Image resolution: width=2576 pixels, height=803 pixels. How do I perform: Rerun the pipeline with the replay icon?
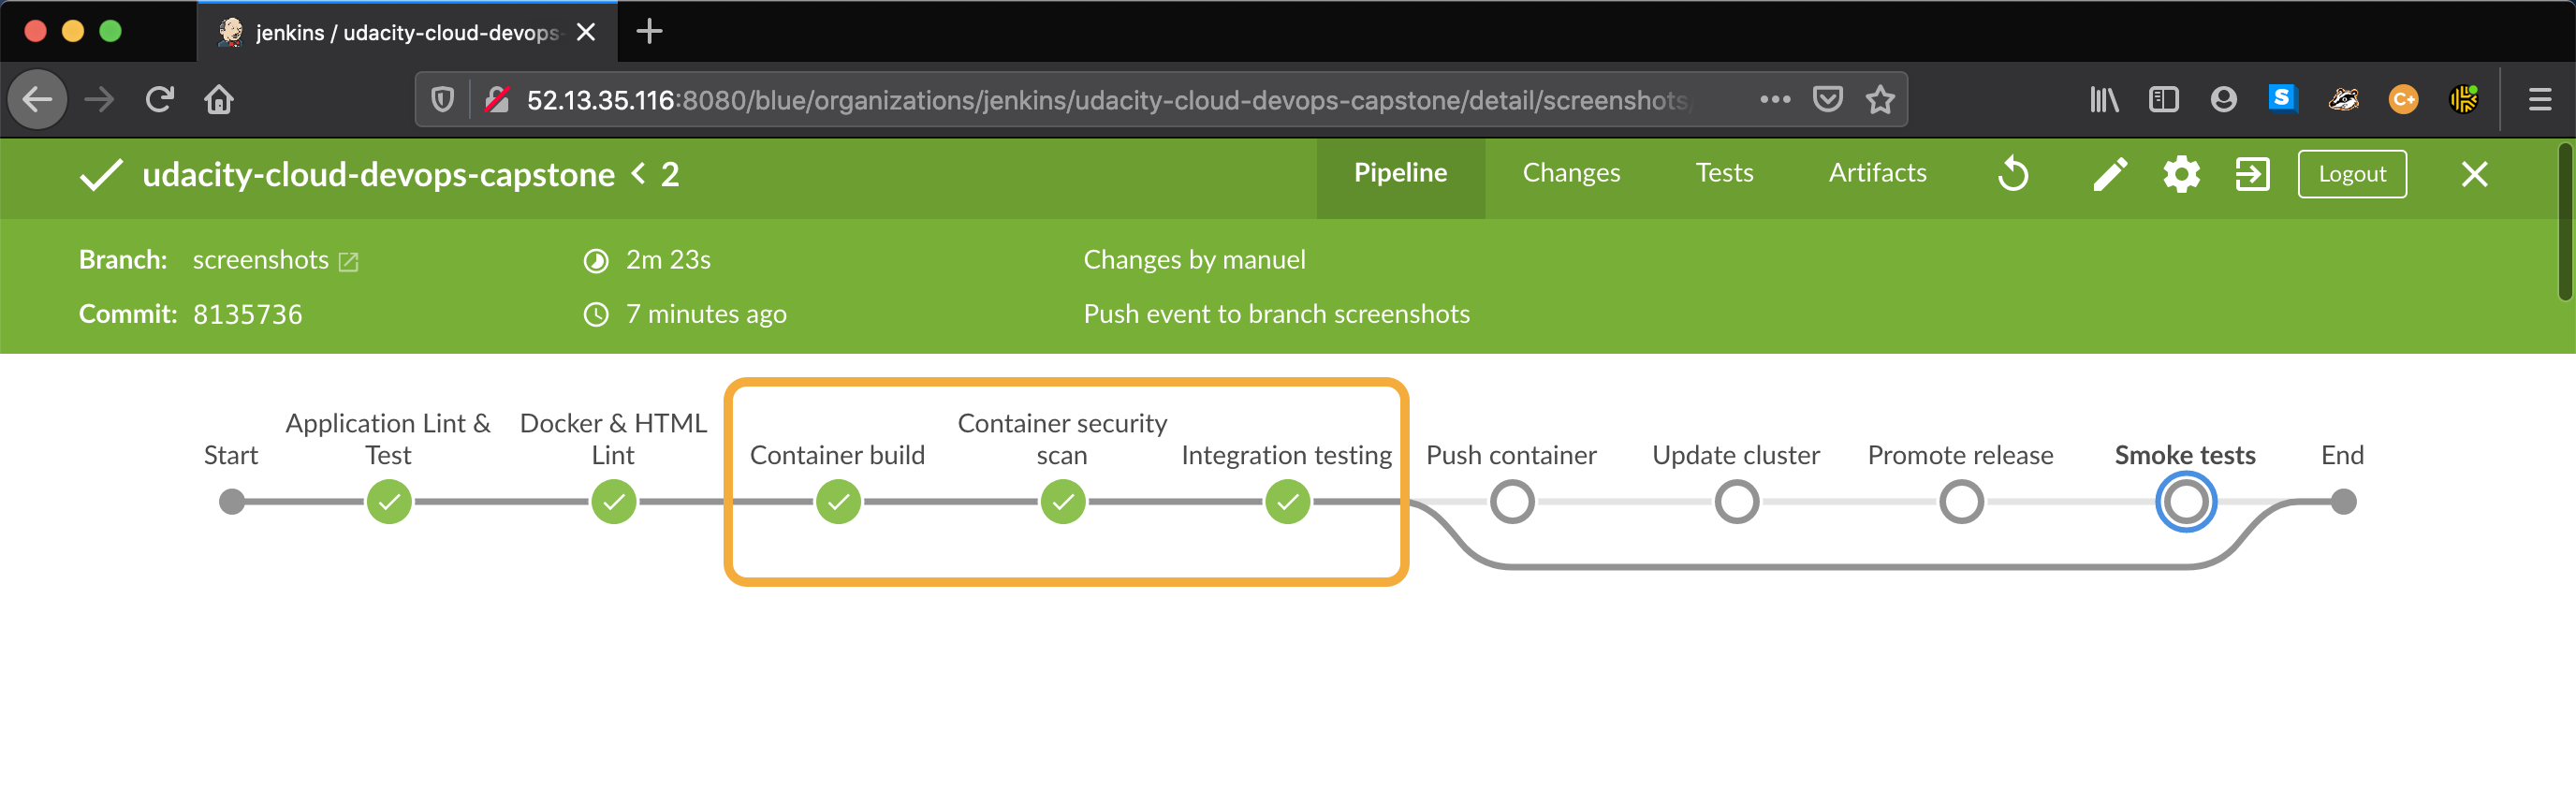(2013, 174)
